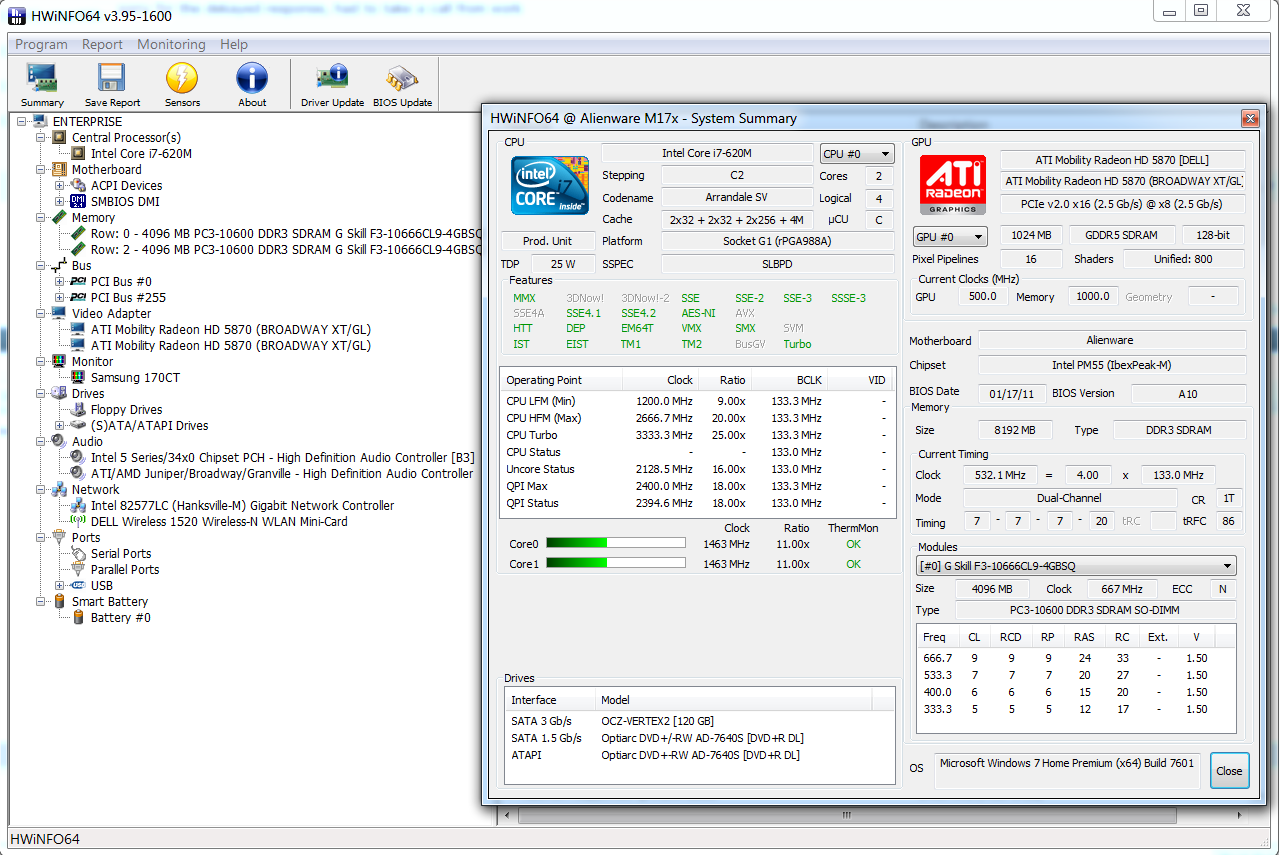Image resolution: width=1279 pixels, height=855 pixels.
Task: Click the Network category tree icon
Action: [x=59, y=489]
